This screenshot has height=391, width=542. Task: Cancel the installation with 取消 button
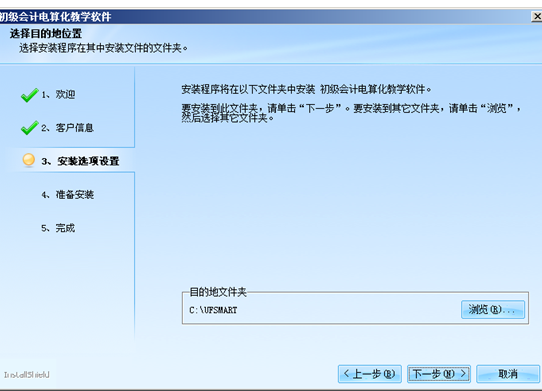click(x=508, y=374)
